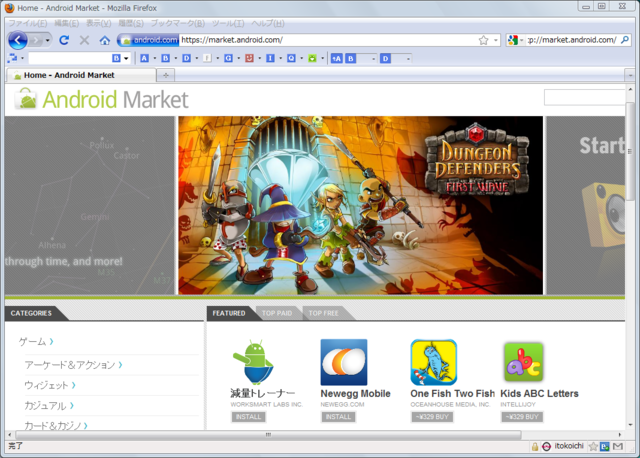Click the padlock security icon in status bar
Viewport: 640px width, 458px height.
535,447
